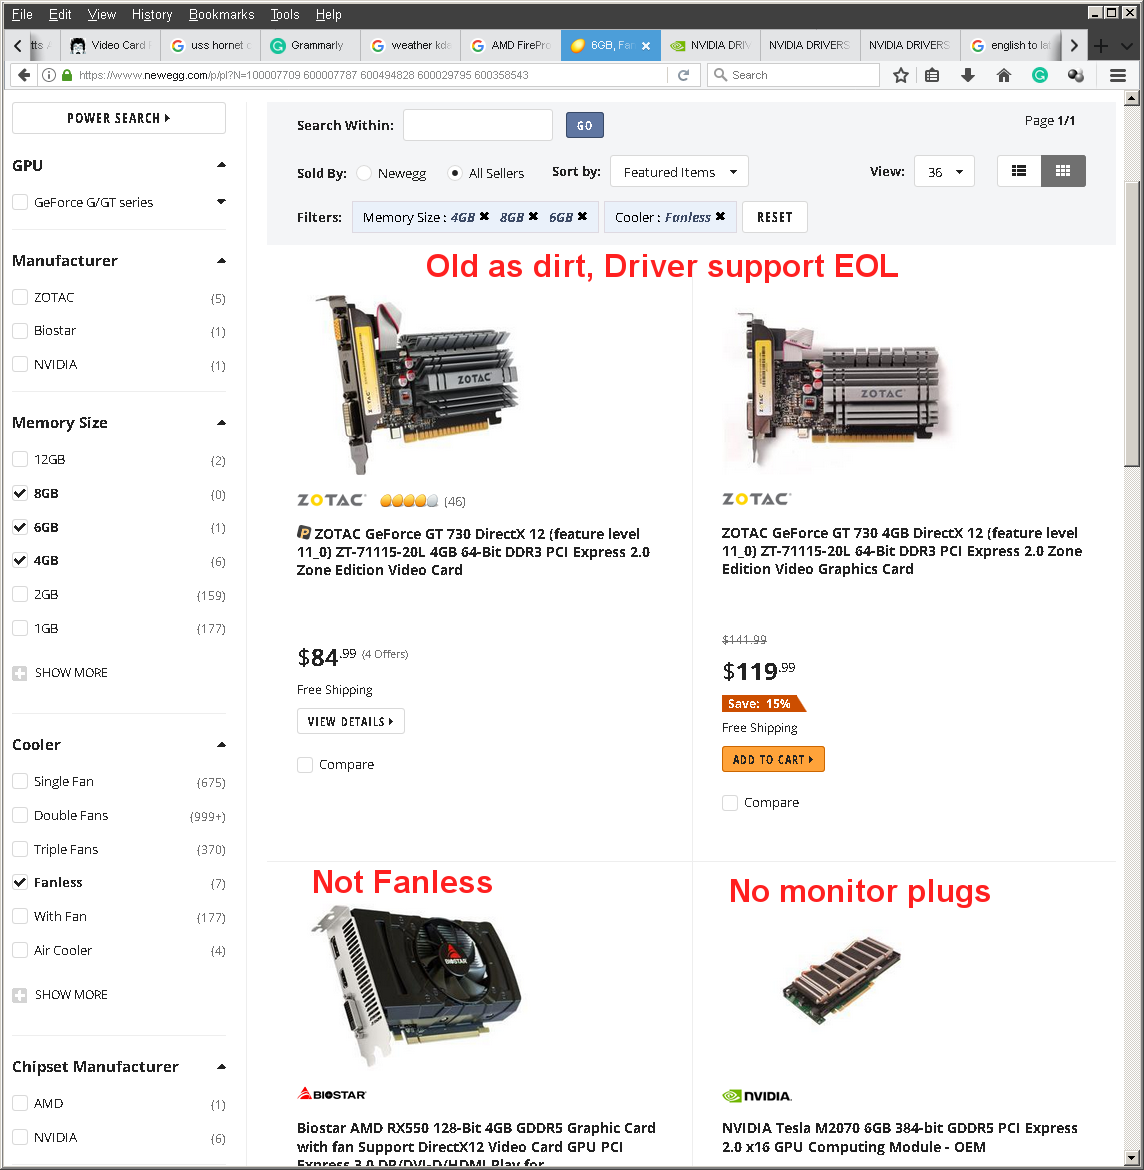
Task: Click the green Grammarly toolbar icon
Action: 1040,75
